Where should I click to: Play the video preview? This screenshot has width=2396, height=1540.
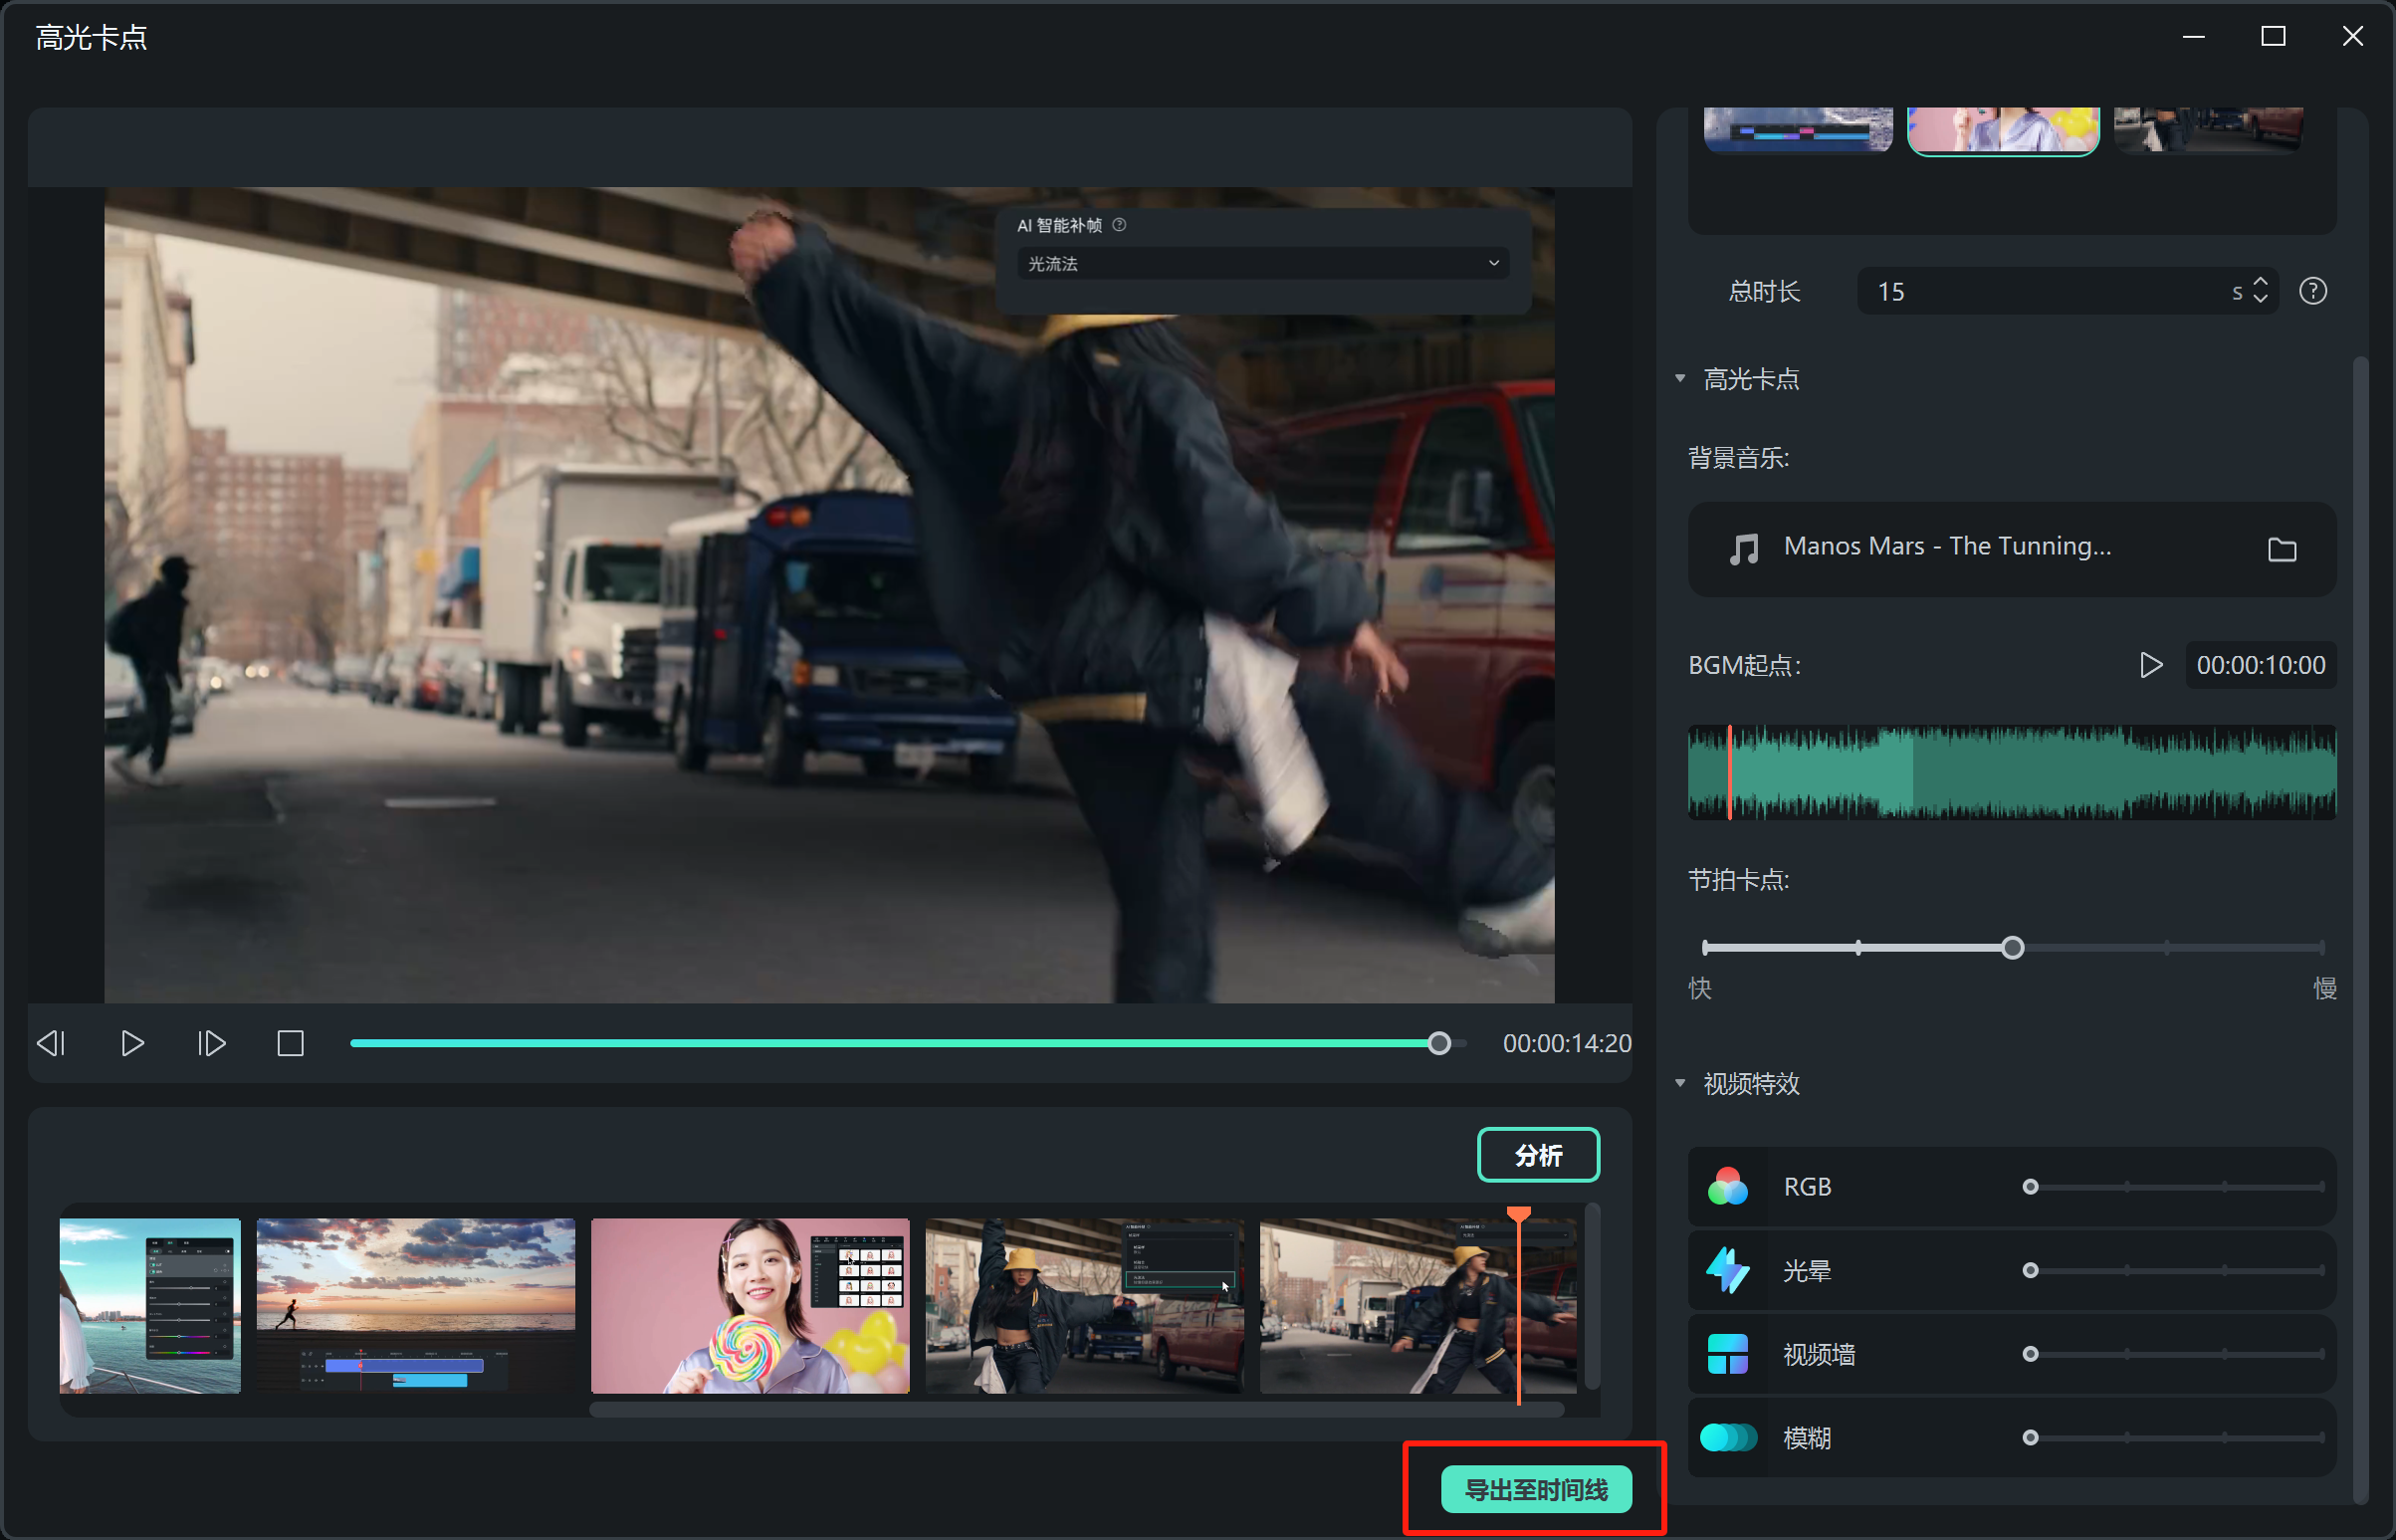[x=132, y=1044]
